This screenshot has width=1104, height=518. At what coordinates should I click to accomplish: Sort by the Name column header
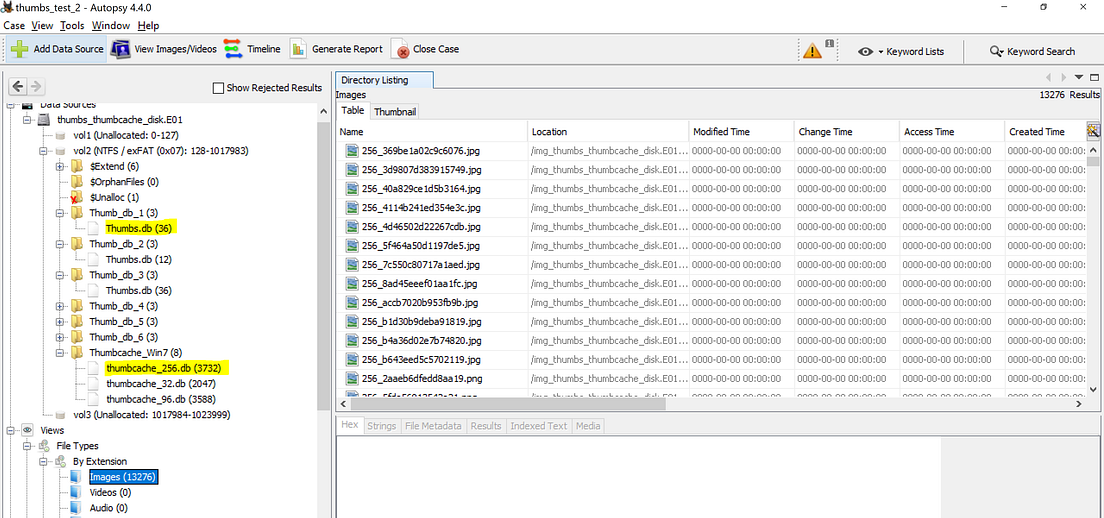click(x=432, y=132)
